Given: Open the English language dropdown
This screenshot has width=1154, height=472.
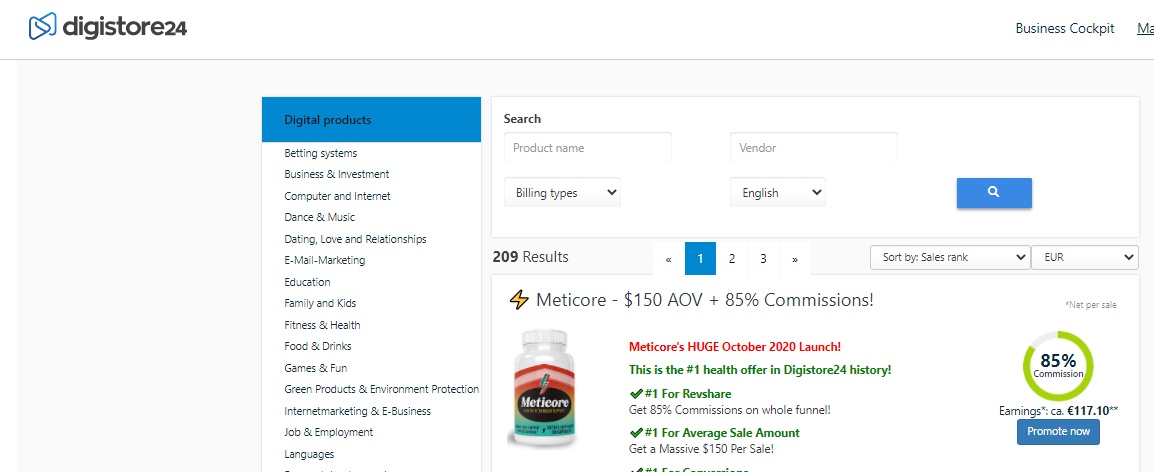Looking at the screenshot, I should coord(777,192).
